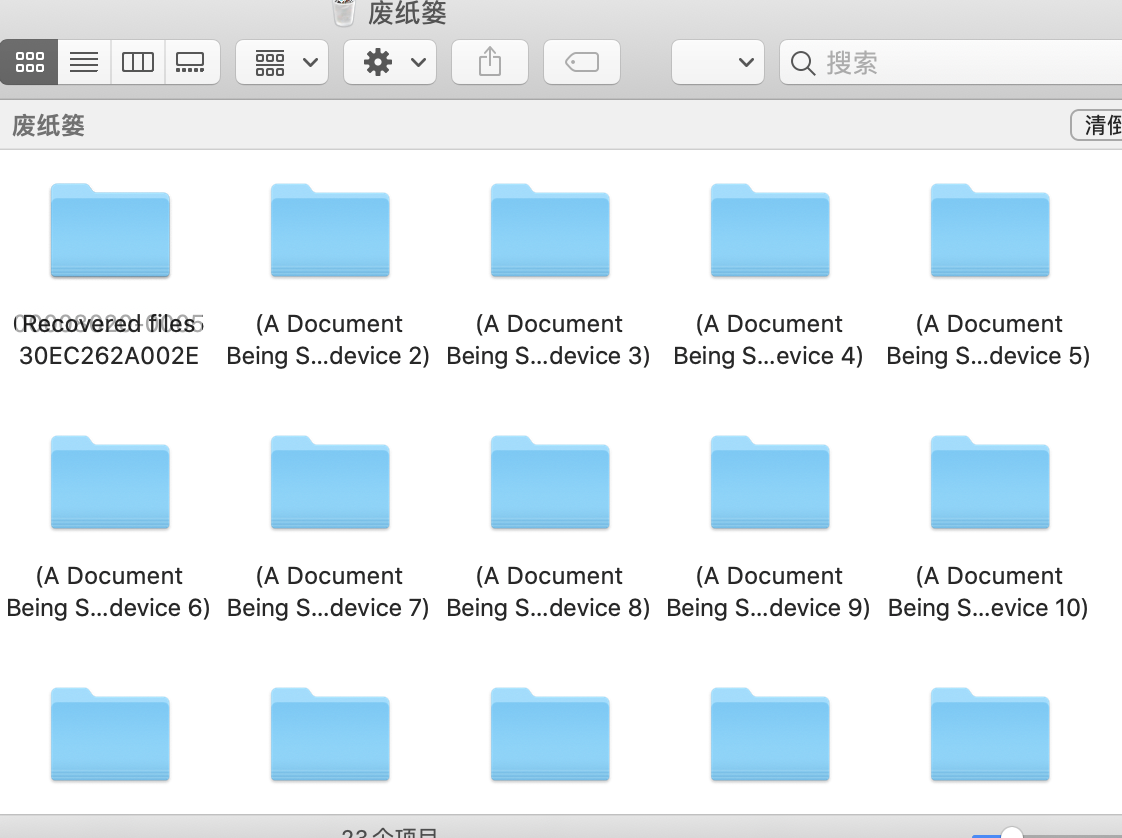The image size is (1122, 838).
Task: Select folder ending in device 10
Action: tap(990, 483)
